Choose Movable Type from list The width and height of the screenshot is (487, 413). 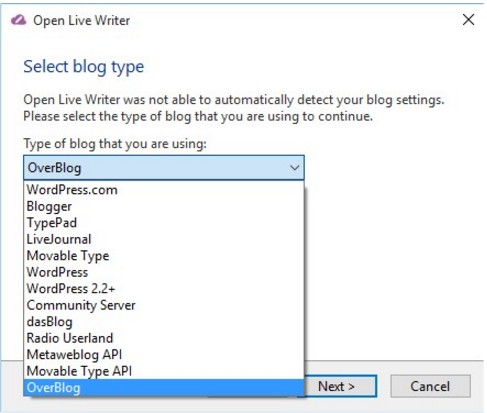(x=164, y=256)
